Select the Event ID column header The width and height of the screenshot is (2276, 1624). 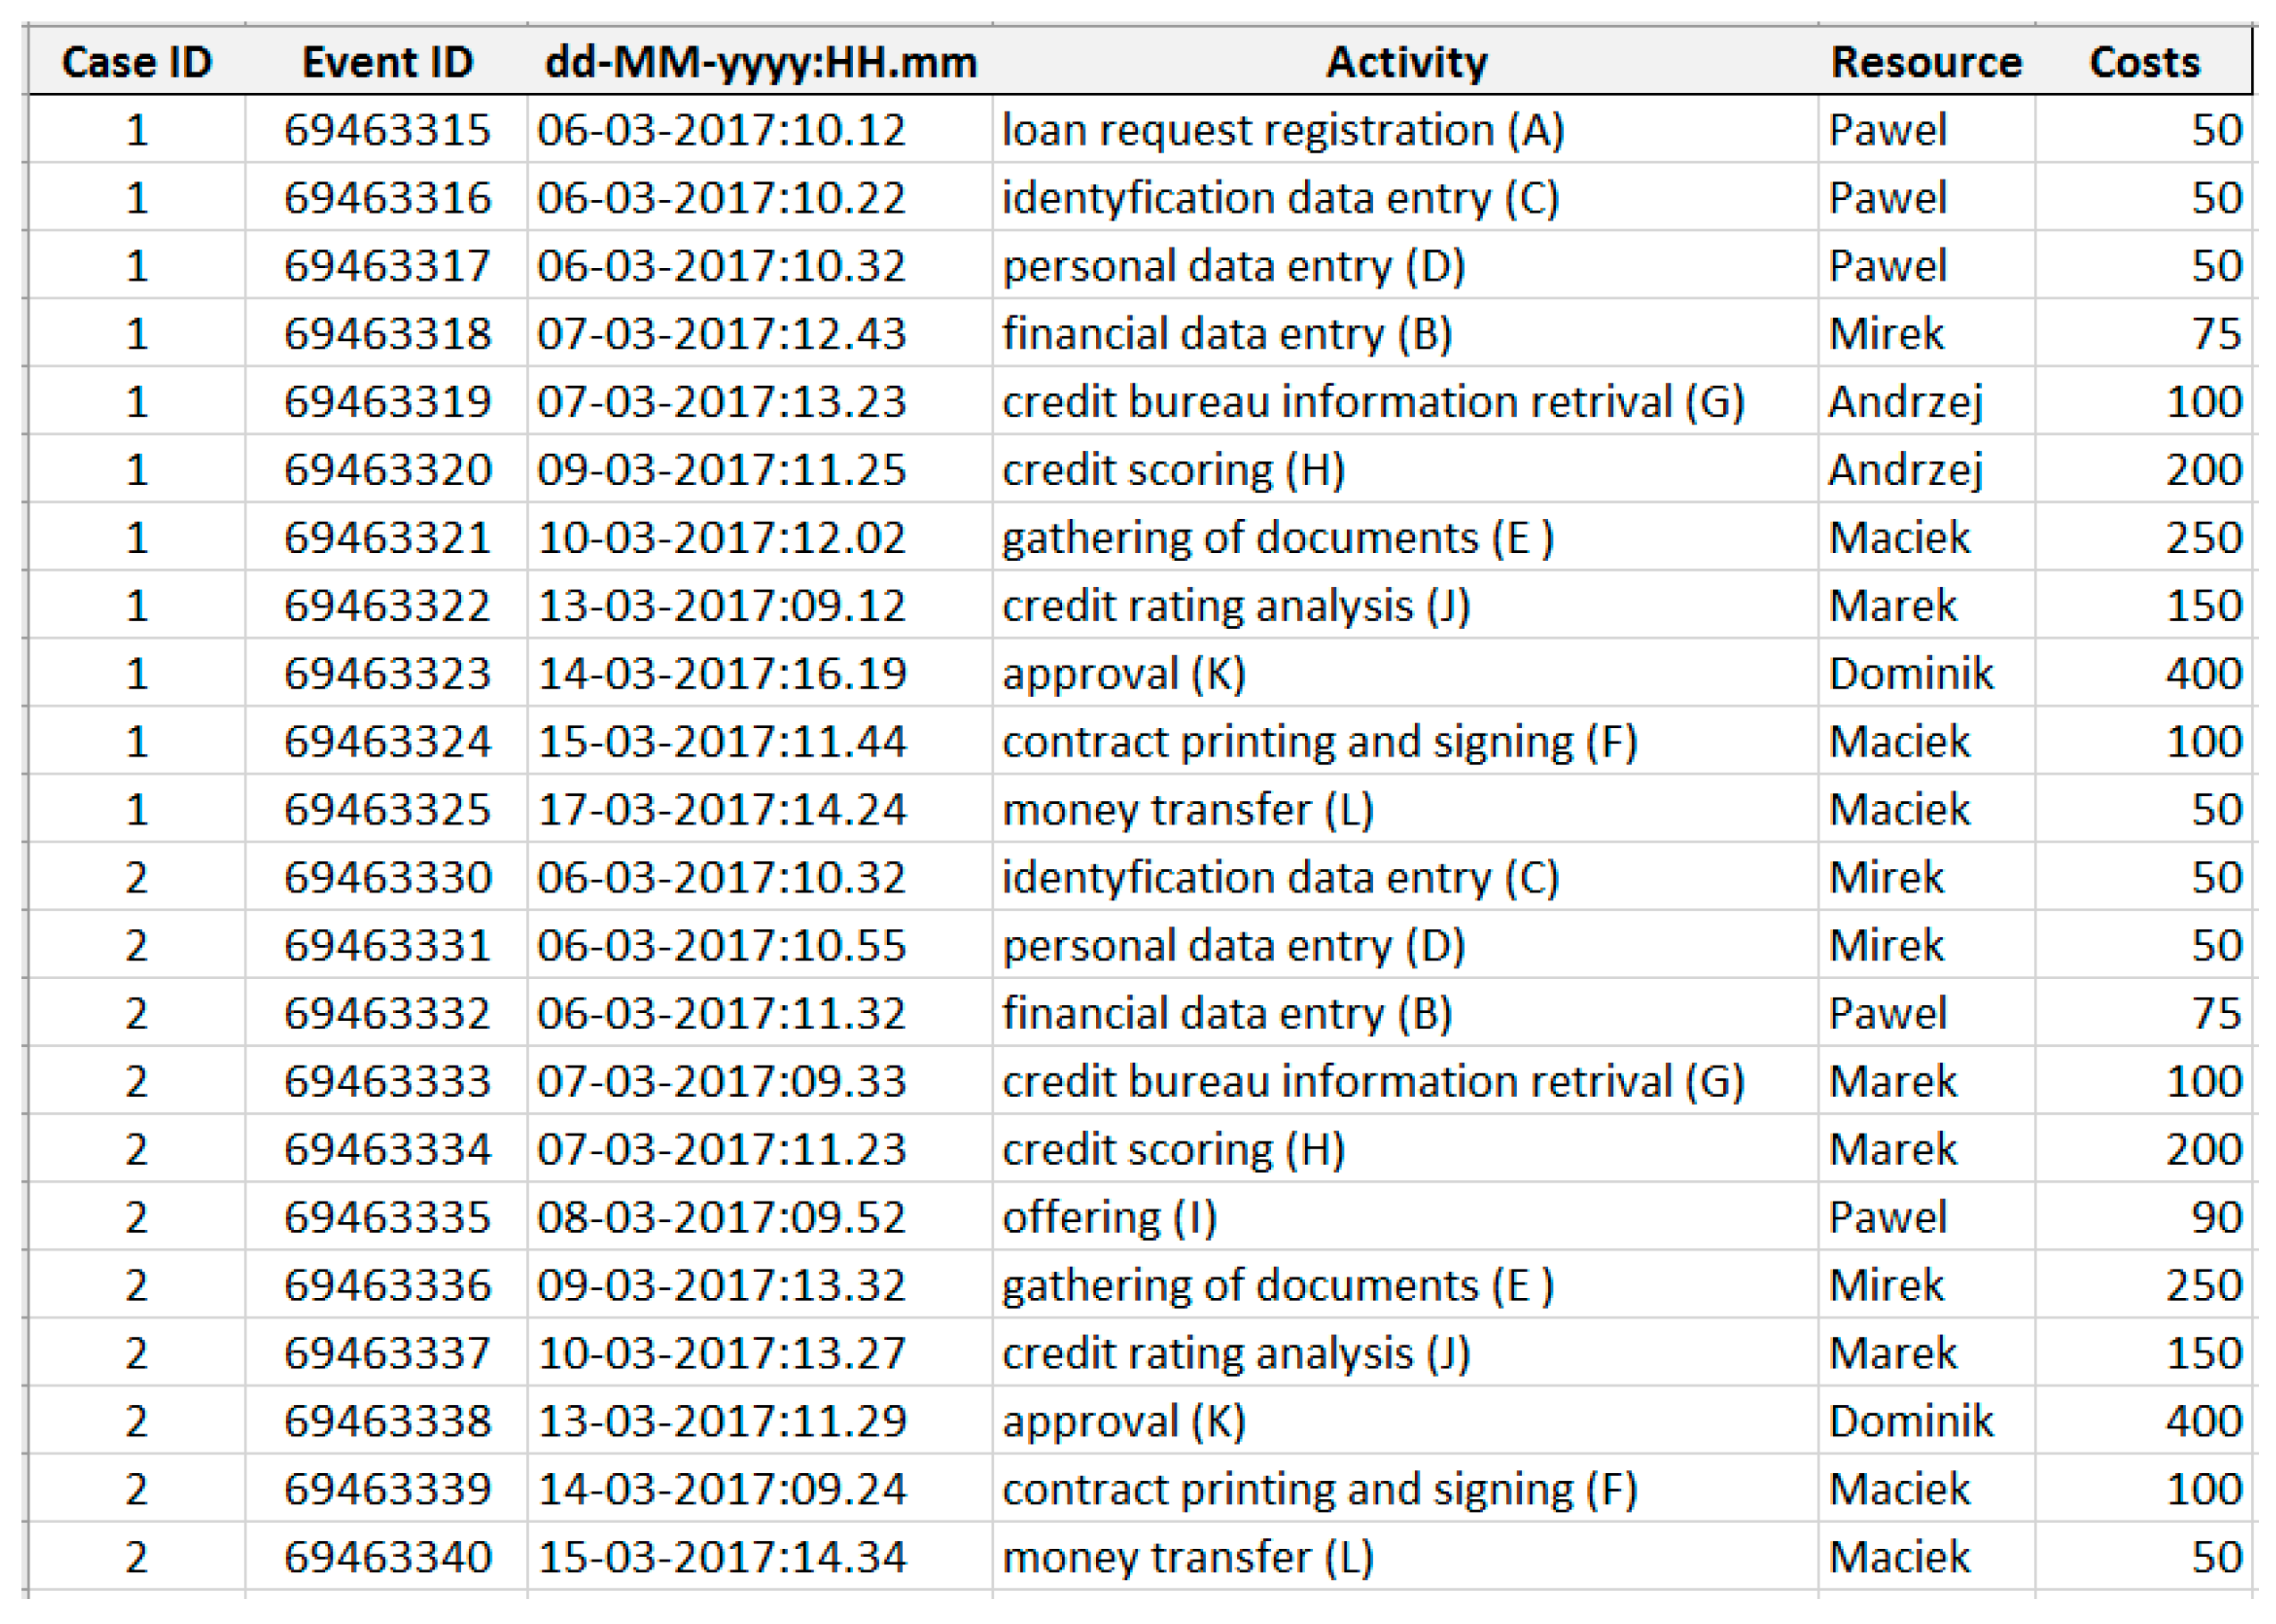pos(387,62)
